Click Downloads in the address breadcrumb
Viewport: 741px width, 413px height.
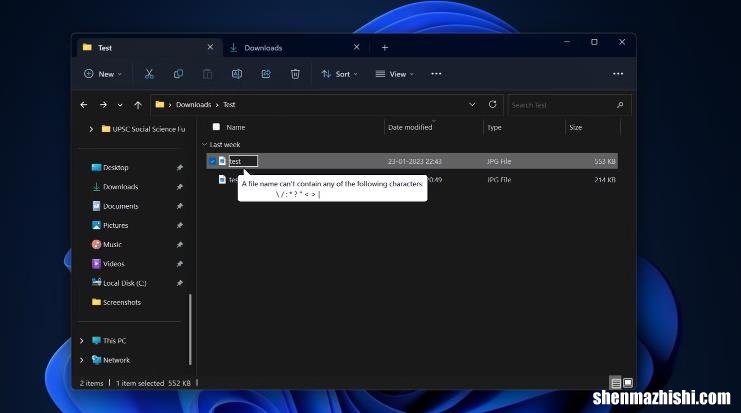coord(194,104)
